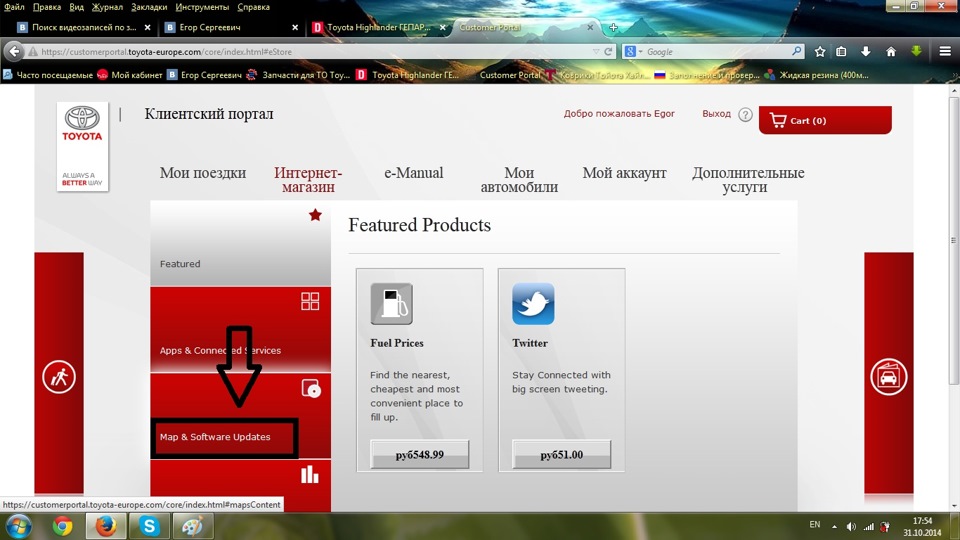
Task: Open the Инструменты menu
Action: point(202,7)
